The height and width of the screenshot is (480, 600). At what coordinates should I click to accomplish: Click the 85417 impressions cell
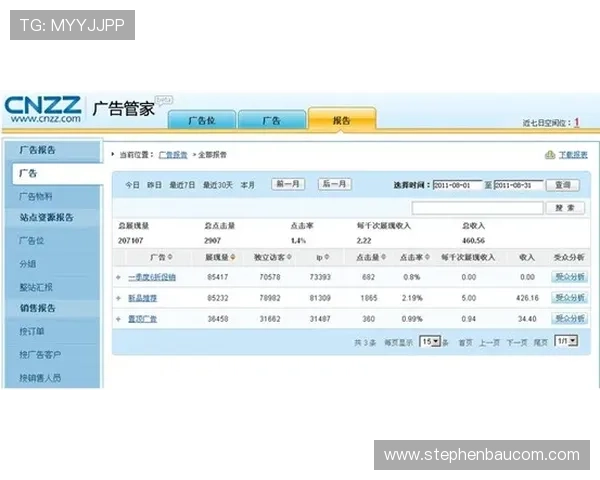[x=217, y=277]
